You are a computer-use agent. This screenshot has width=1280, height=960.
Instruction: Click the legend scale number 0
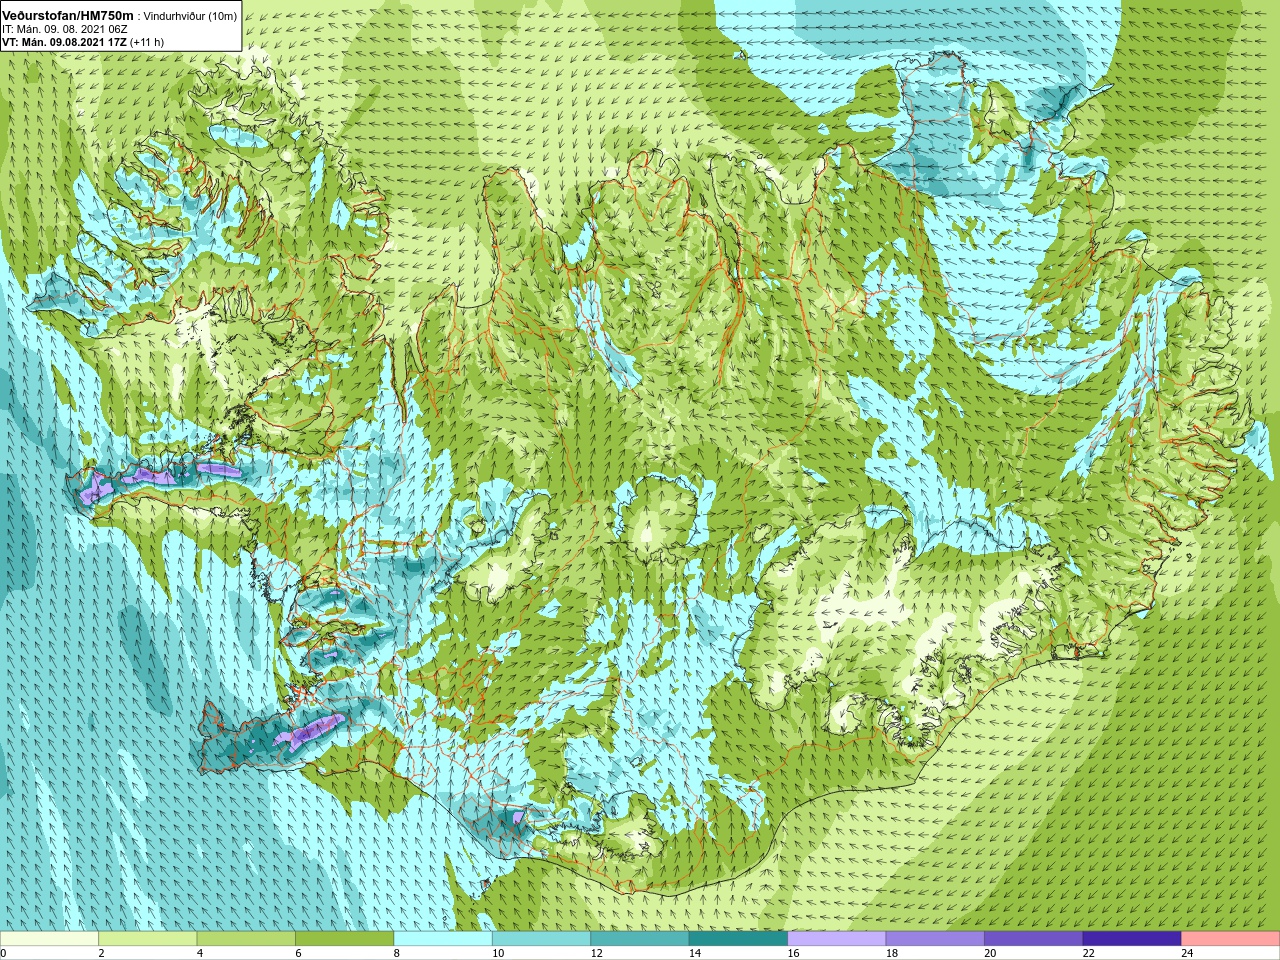pyautogui.click(x=4, y=953)
